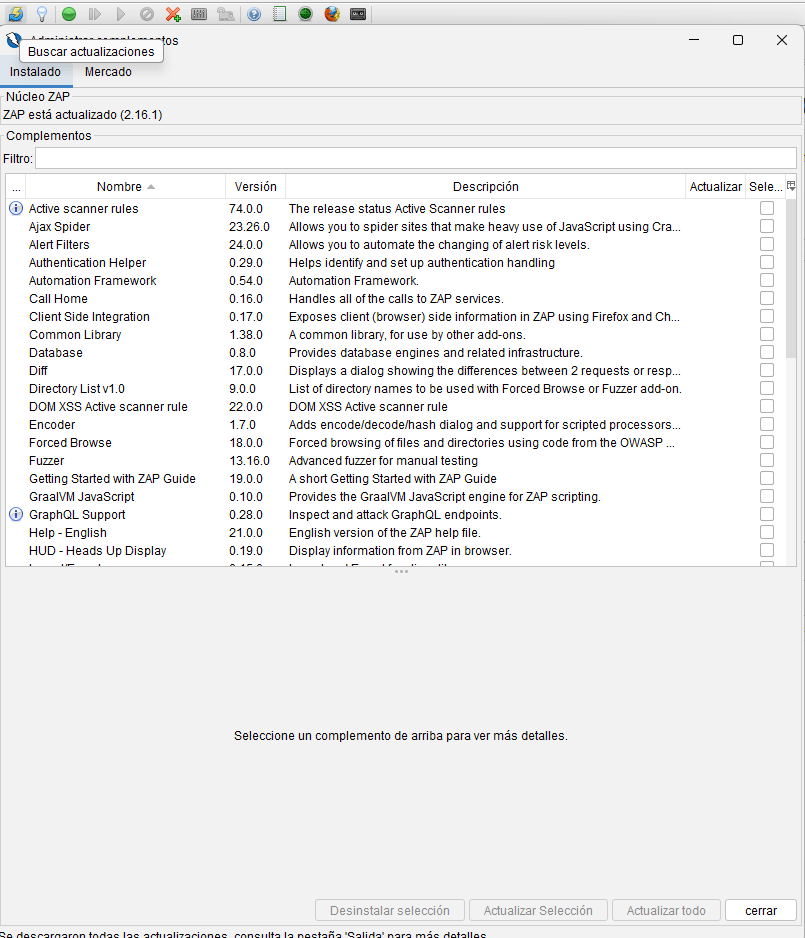Click the Check for Updates toolbar icon
The height and width of the screenshot is (938, 805).
click(15, 14)
